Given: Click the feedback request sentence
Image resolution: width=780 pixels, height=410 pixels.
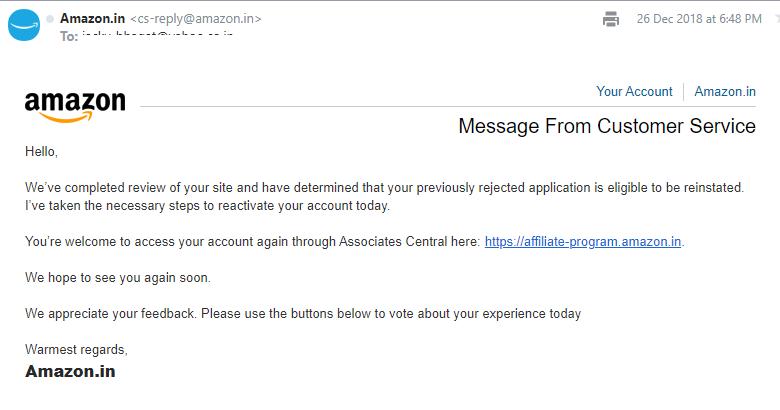Looking at the screenshot, I should 303,314.
